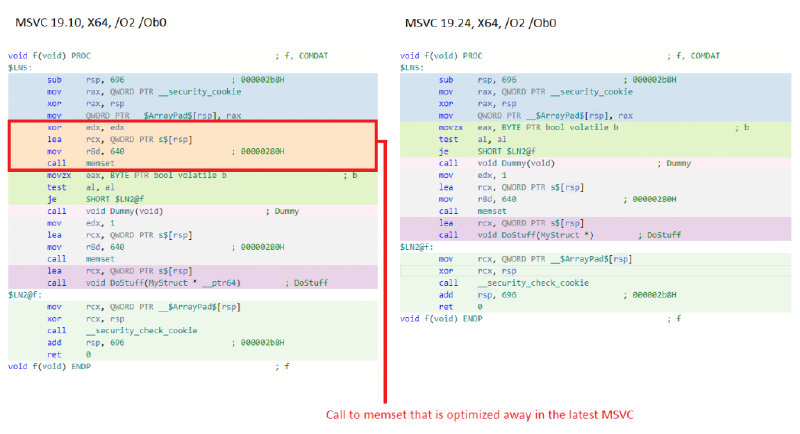Click 'ret 0' in the right listing
The image size is (800, 434).
pyautogui.click(x=462, y=305)
